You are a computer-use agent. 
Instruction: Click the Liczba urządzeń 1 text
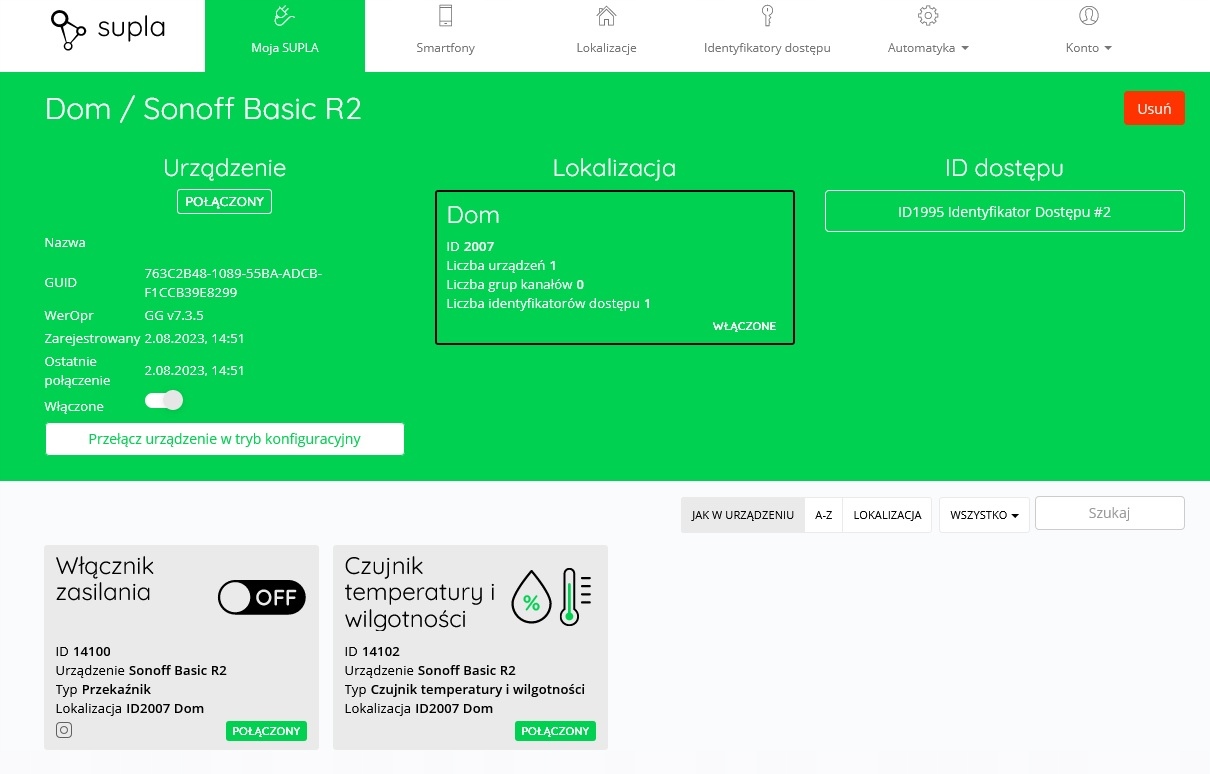pyautogui.click(x=501, y=265)
